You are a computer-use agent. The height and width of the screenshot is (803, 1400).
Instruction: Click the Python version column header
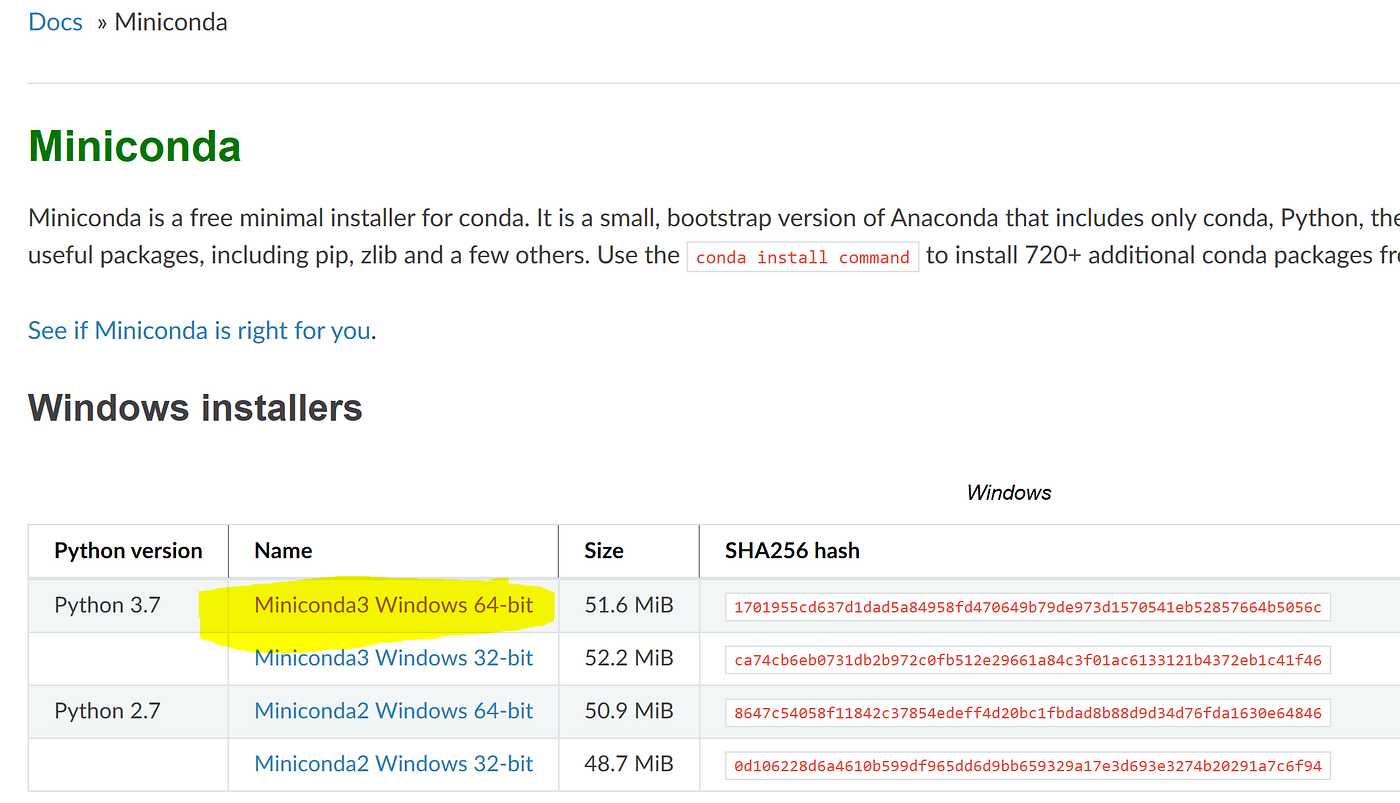(x=127, y=550)
